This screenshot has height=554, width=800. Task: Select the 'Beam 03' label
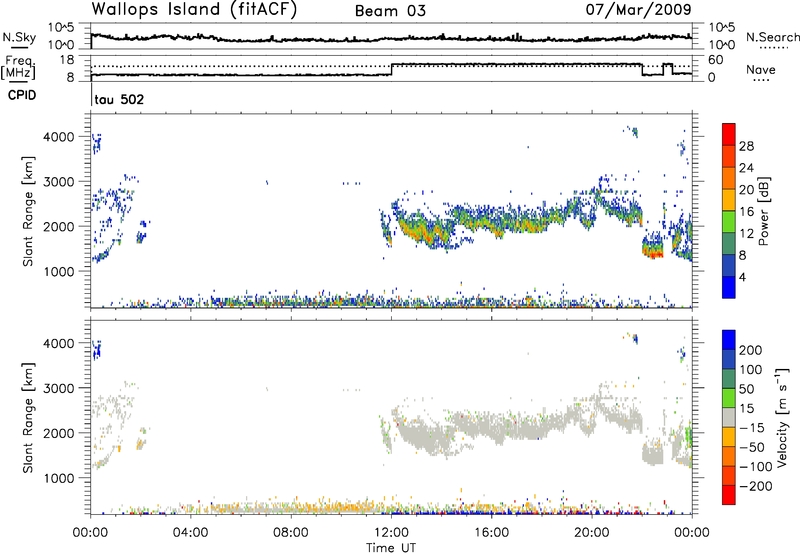coord(390,11)
